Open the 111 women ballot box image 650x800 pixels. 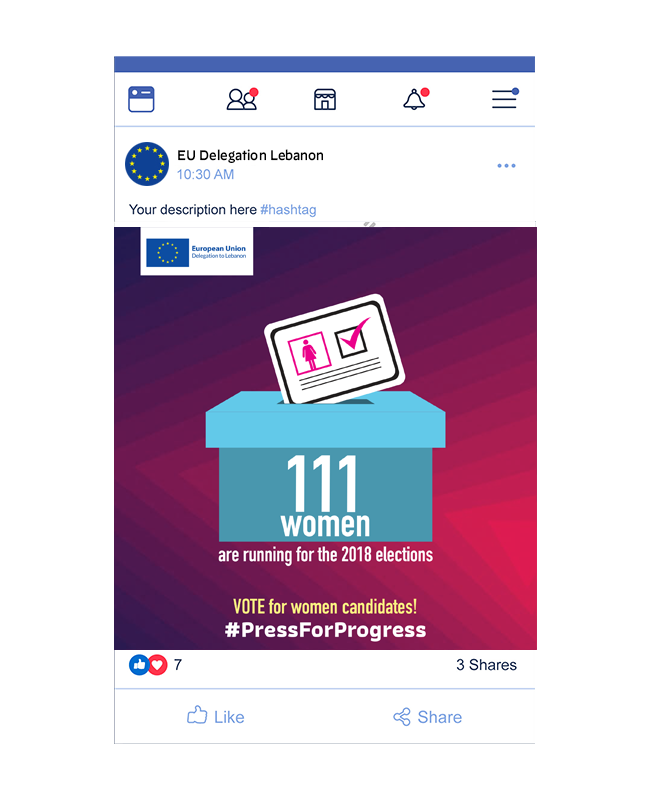(326, 438)
